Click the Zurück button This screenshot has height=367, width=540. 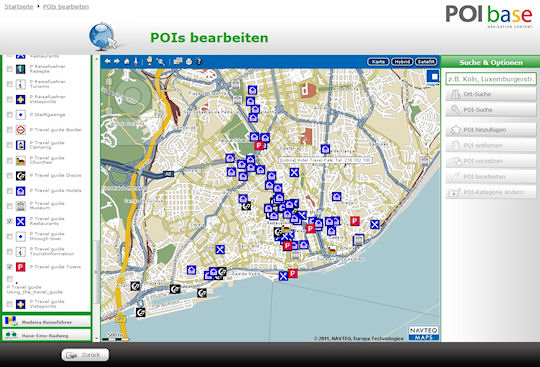click(85, 355)
